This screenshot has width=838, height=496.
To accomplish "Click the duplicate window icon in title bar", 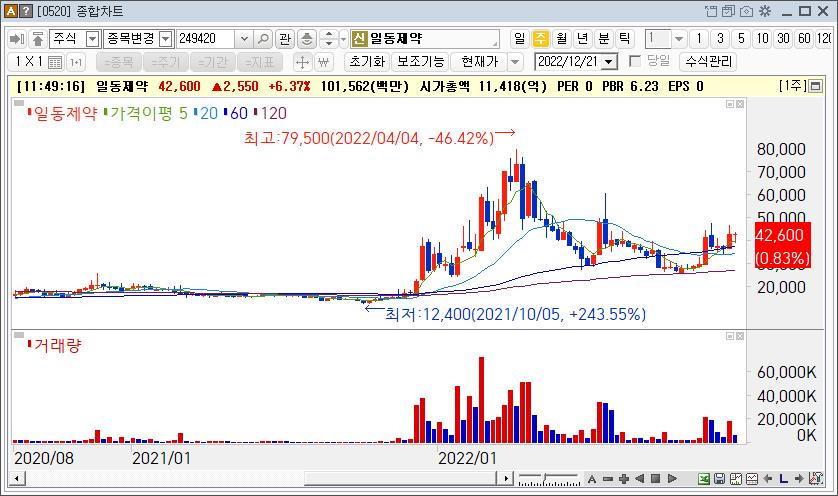I will click(x=728, y=11).
